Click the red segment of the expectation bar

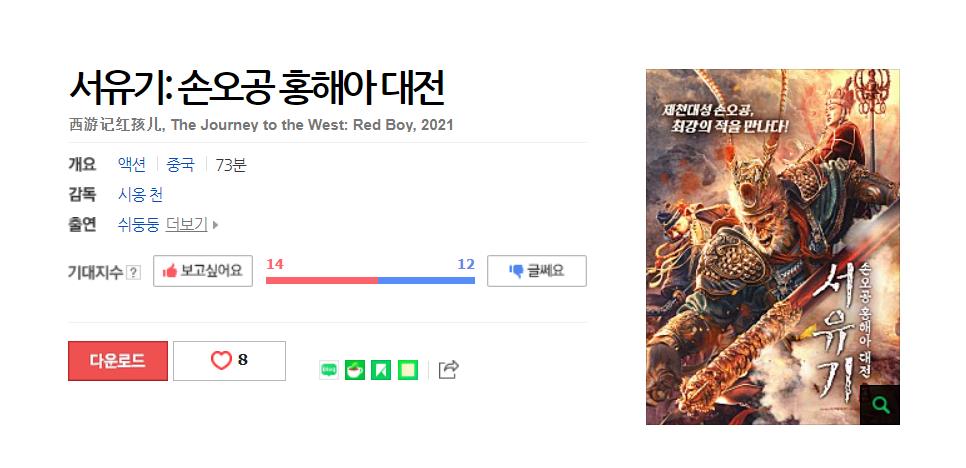coord(322,280)
